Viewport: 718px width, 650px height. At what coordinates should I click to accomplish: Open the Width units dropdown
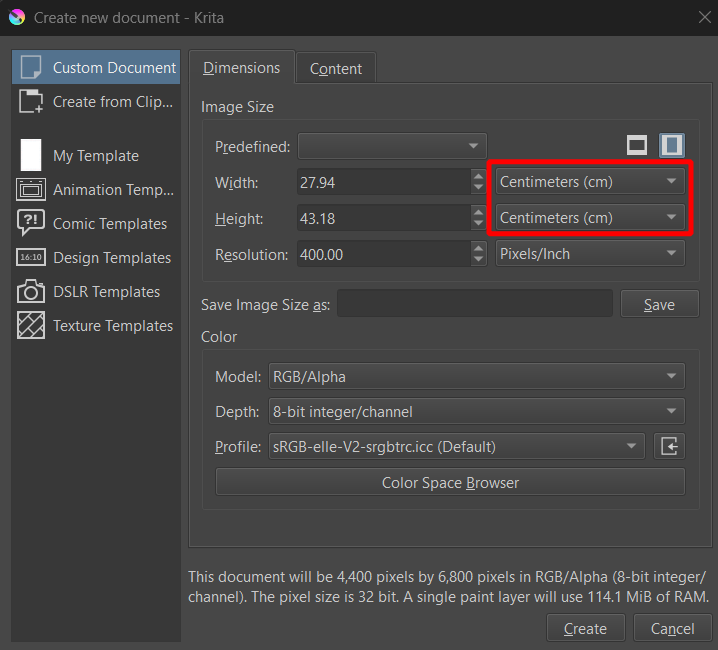pos(590,182)
